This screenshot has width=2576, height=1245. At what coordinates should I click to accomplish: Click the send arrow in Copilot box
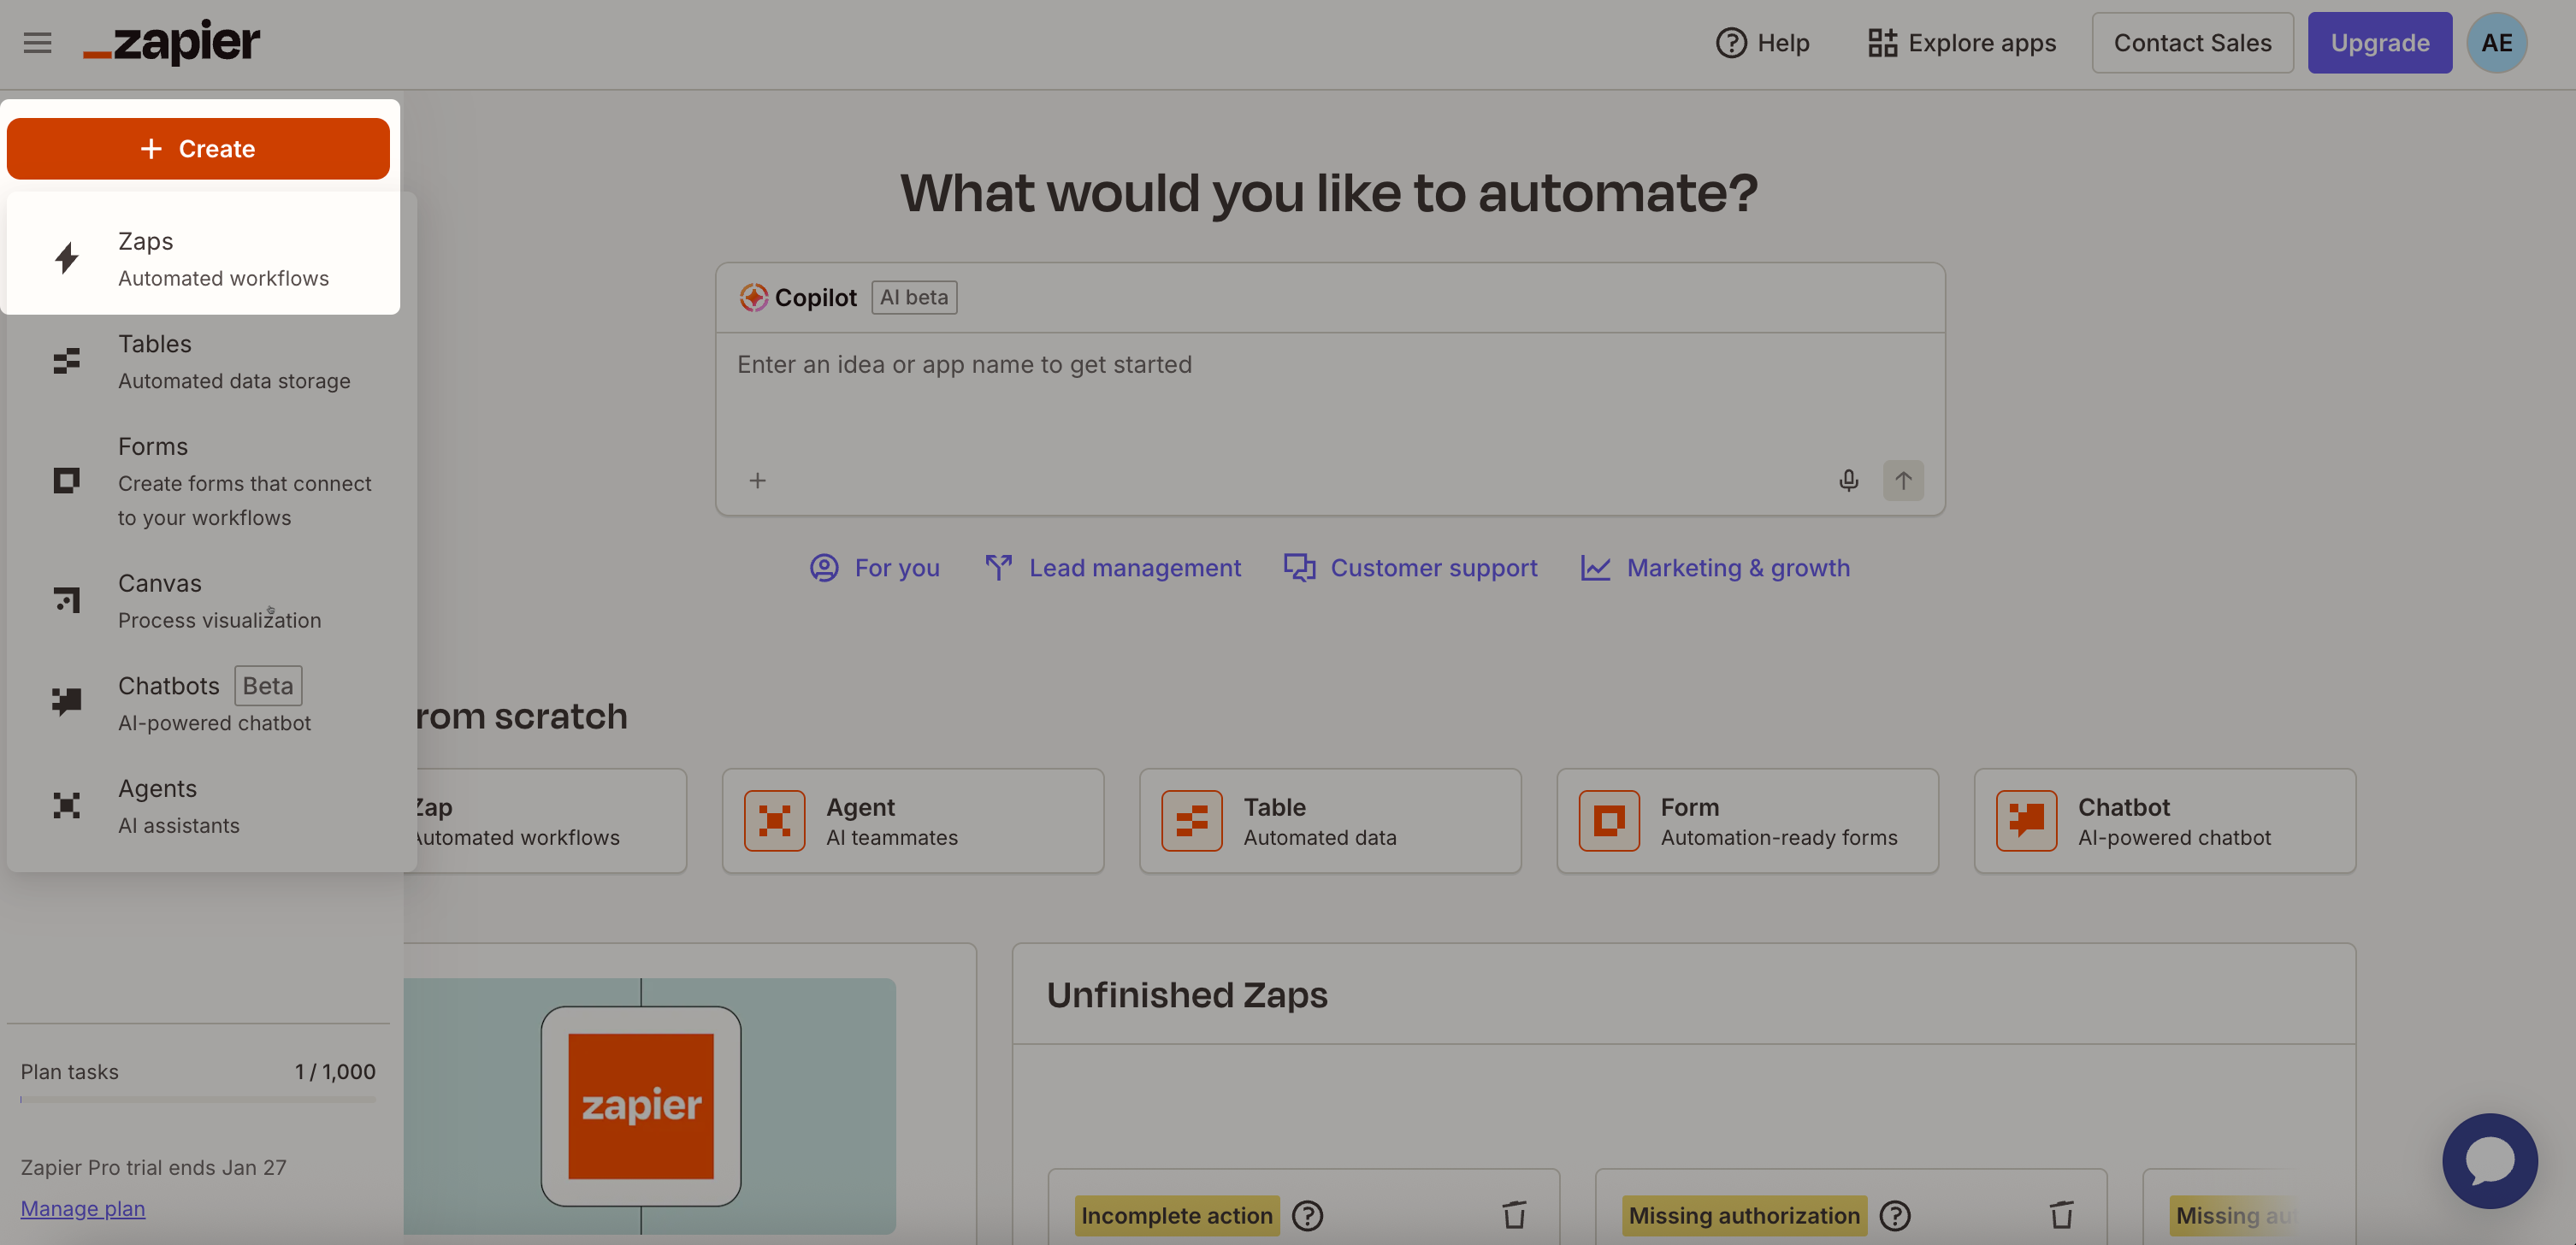[1902, 481]
